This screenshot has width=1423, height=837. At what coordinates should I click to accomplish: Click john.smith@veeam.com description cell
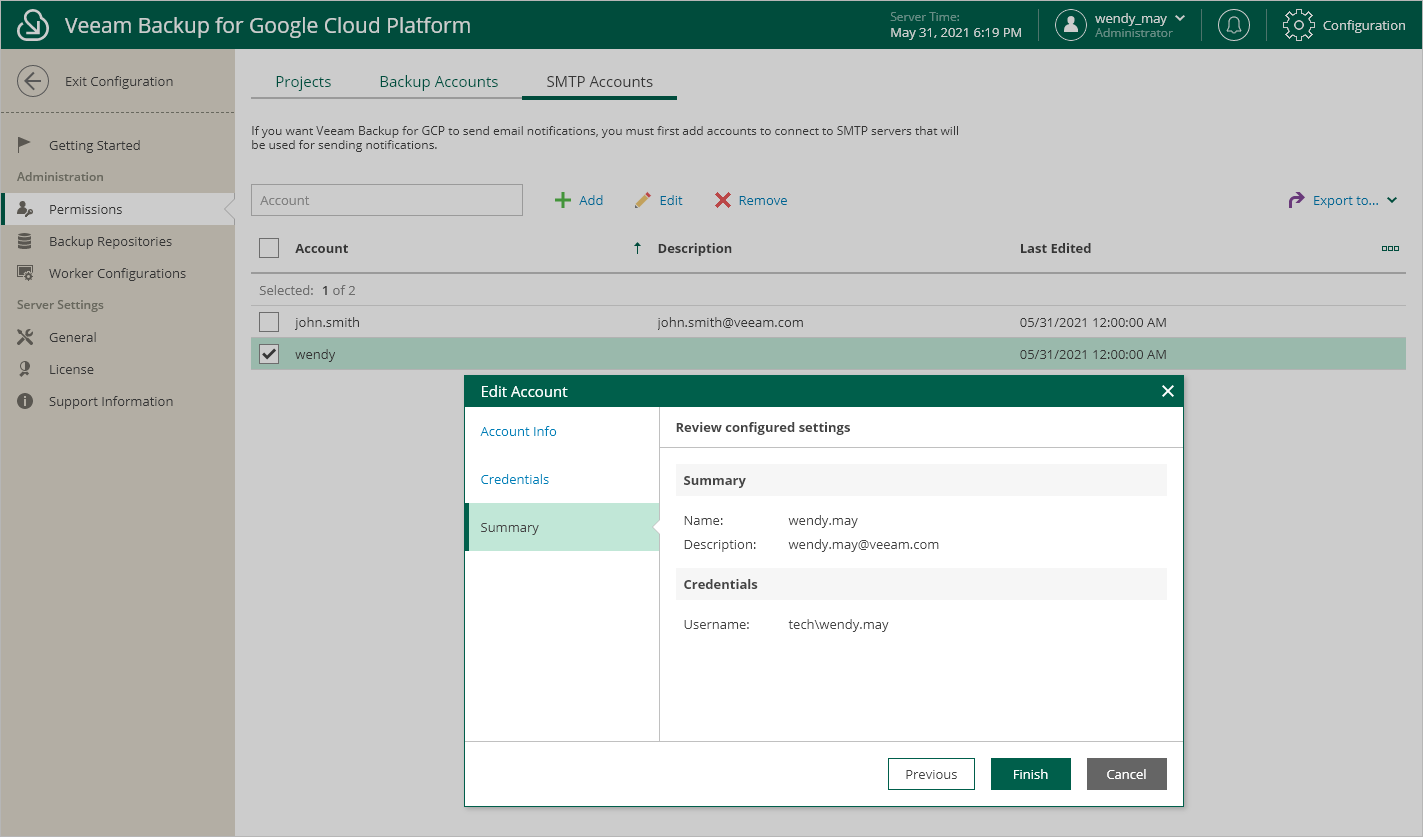[x=731, y=322]
